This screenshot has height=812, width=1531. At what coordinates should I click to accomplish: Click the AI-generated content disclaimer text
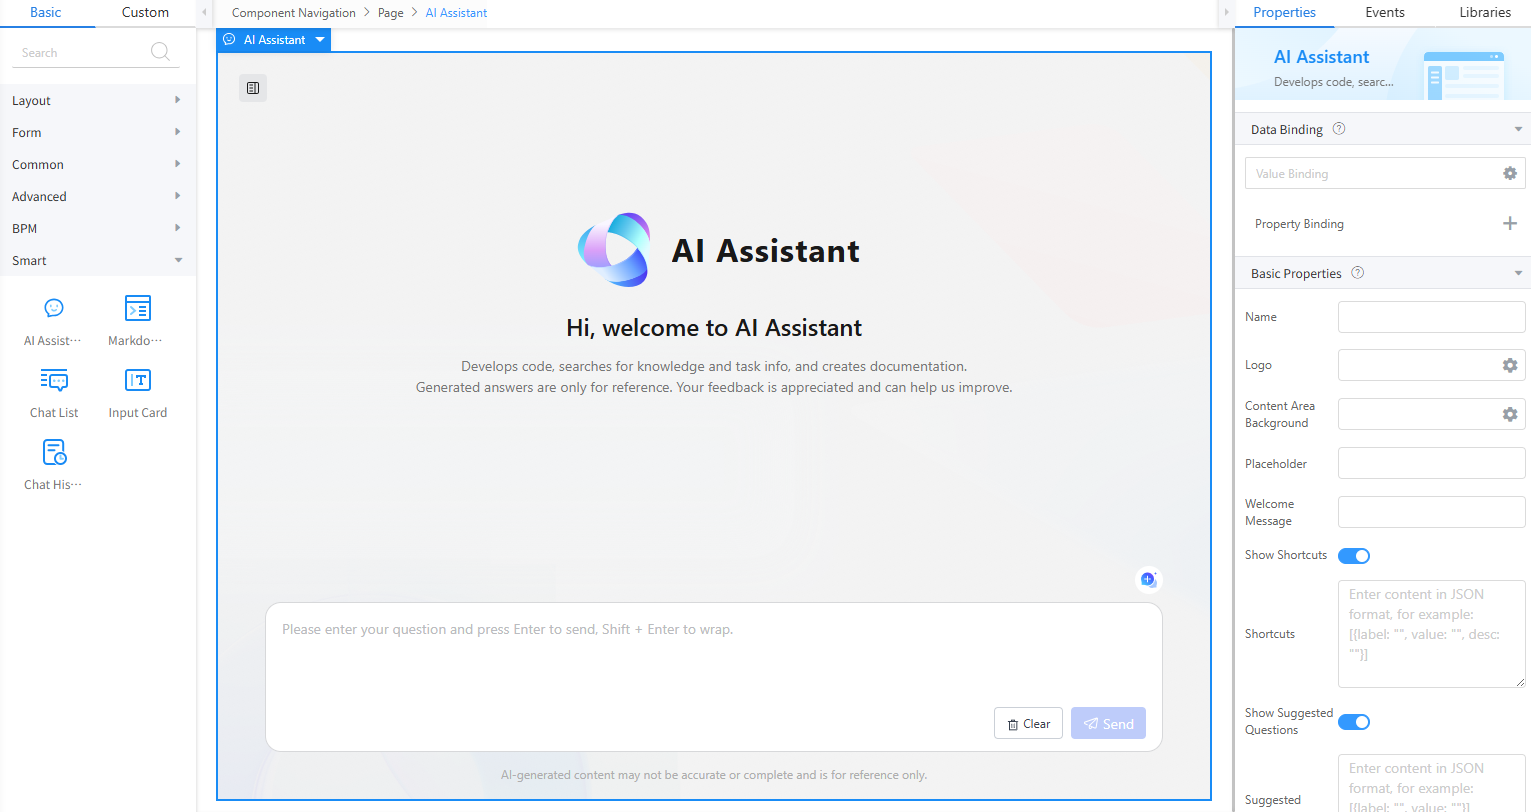tap(714, 775)
